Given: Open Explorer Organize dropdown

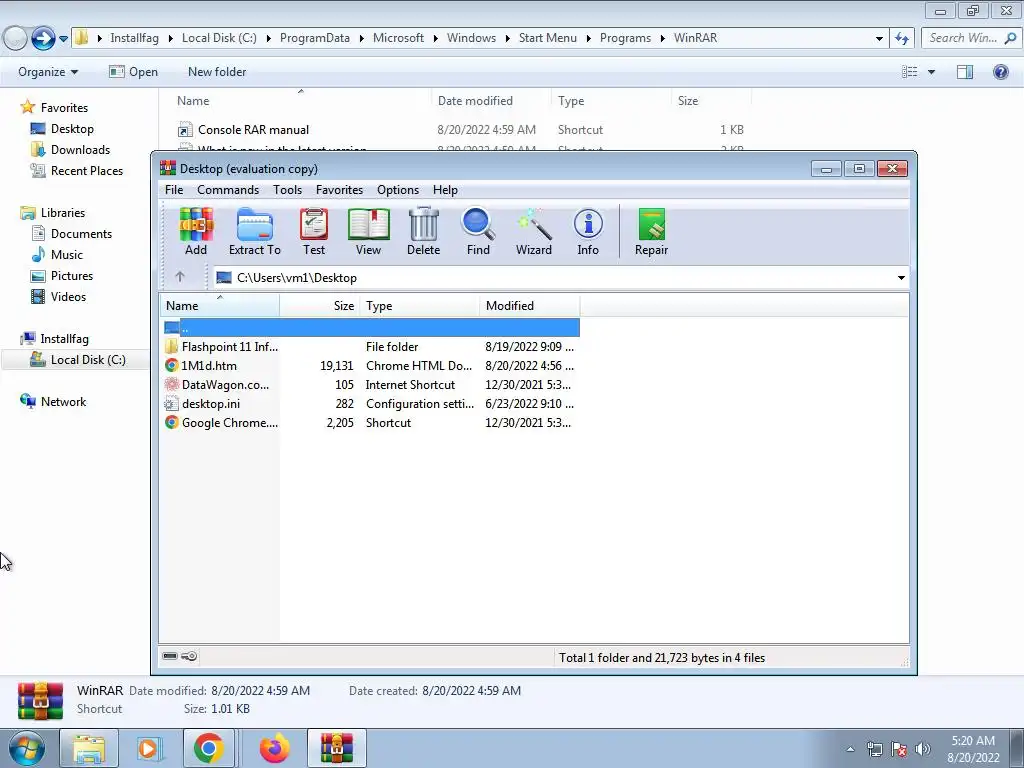Looking at the screenshot, I should pos(48,72).
